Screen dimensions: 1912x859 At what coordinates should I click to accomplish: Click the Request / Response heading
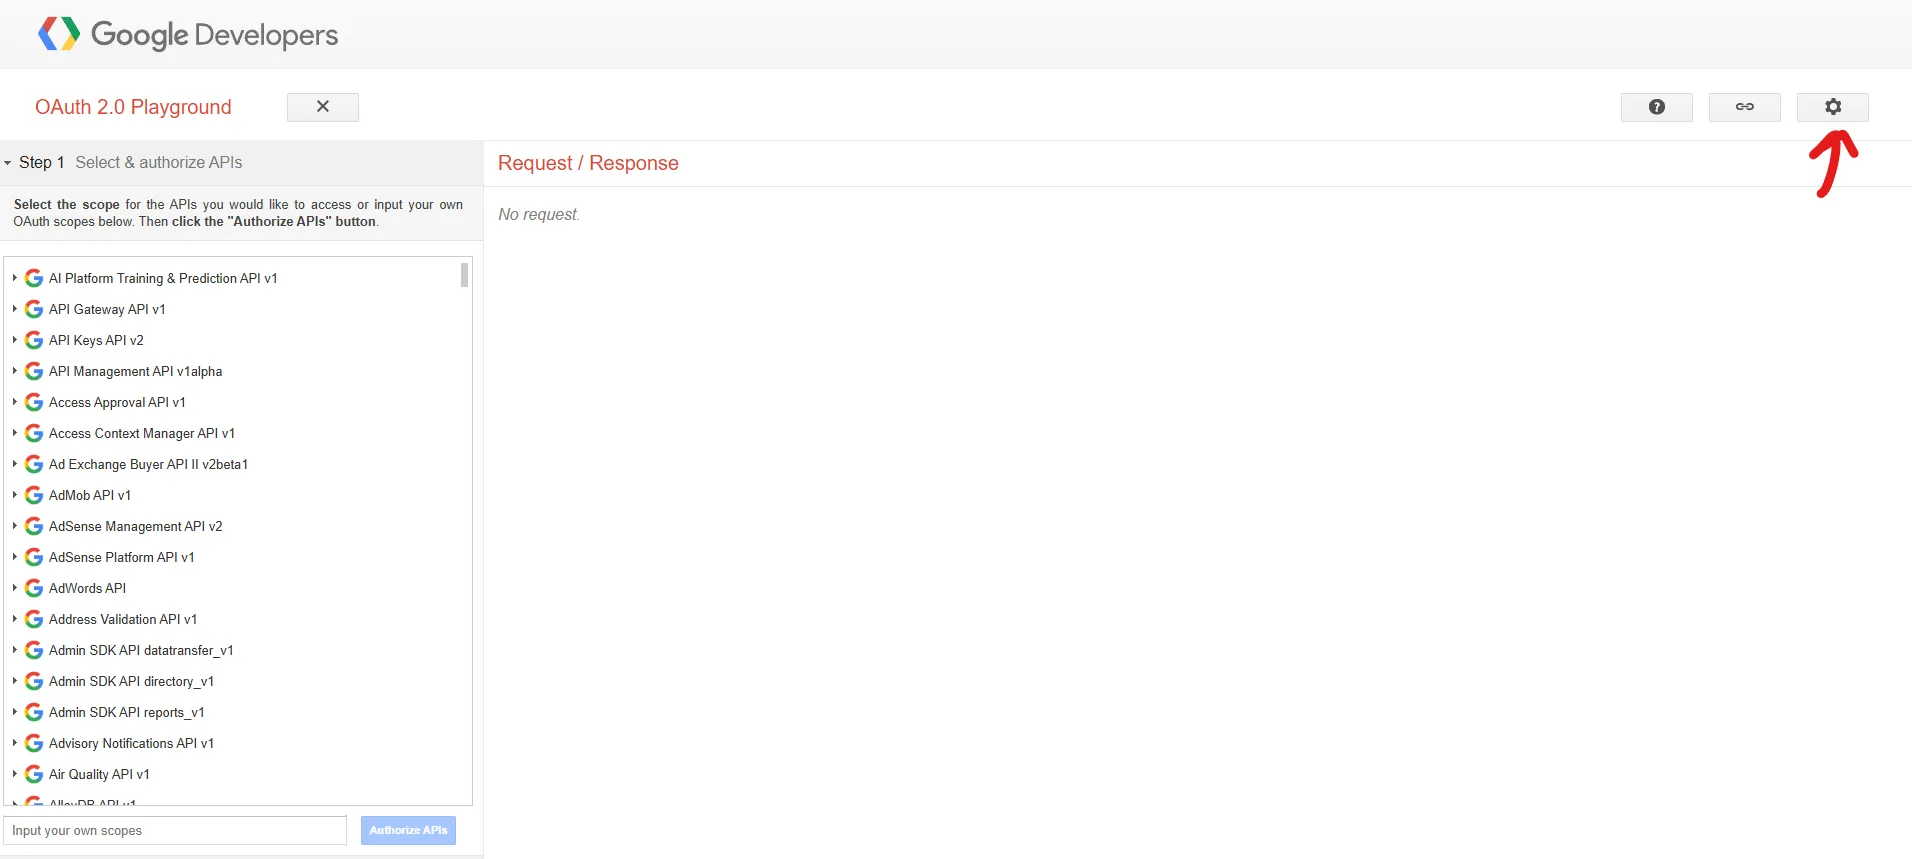[588, 163]
